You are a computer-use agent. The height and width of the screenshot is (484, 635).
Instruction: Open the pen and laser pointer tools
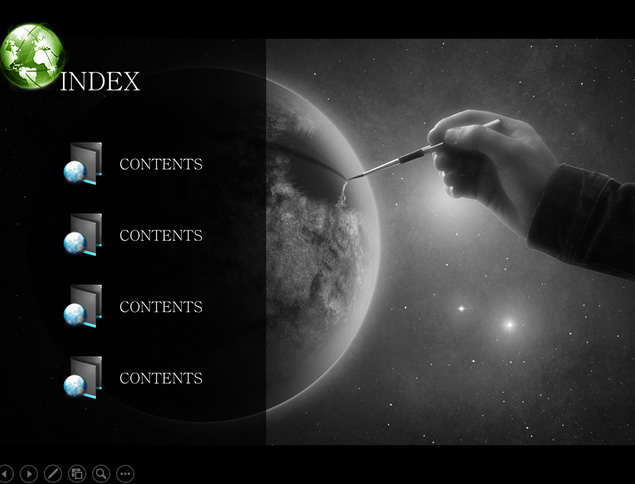click(x=53, y=473)
